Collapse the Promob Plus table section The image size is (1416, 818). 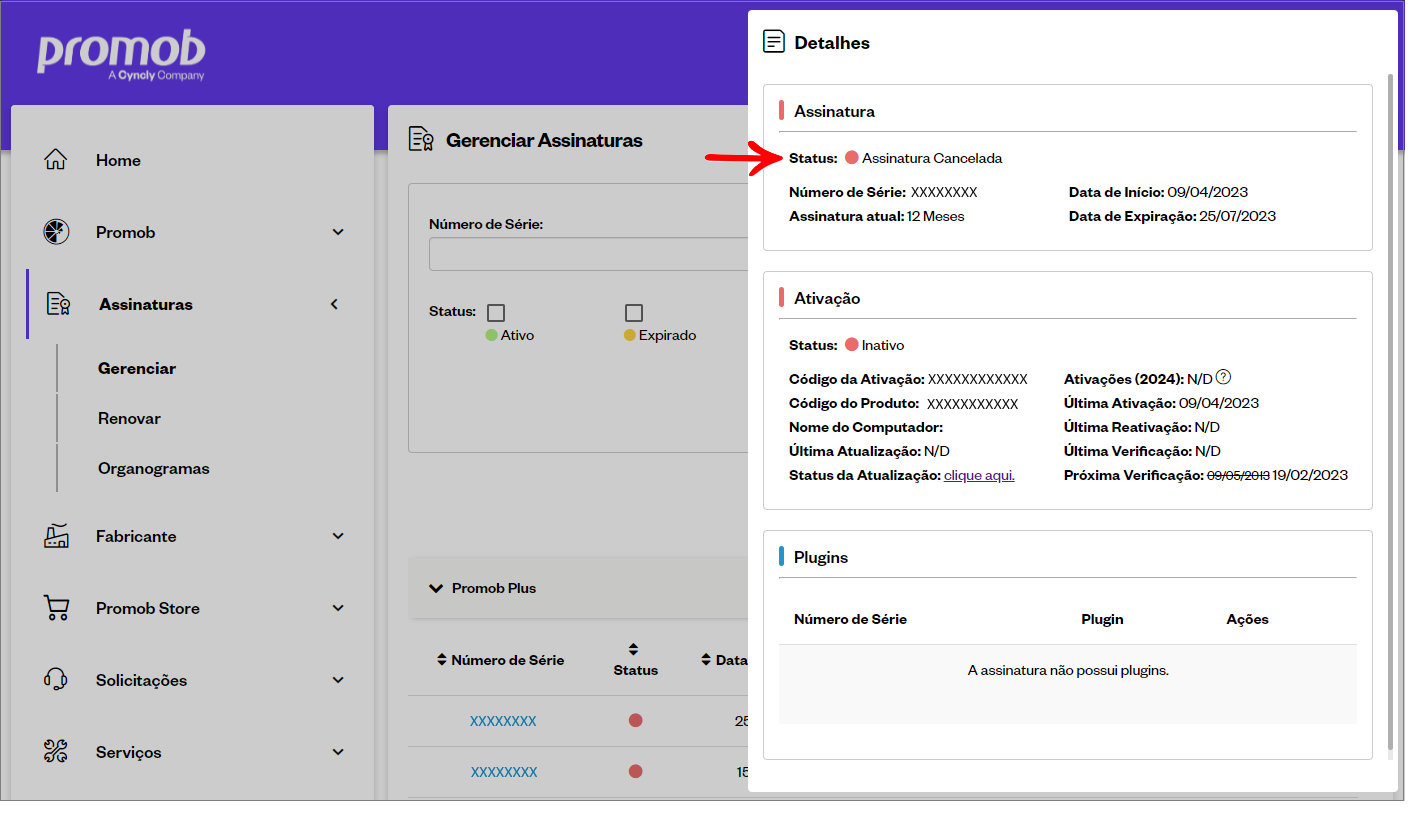[x=436, y=588]
